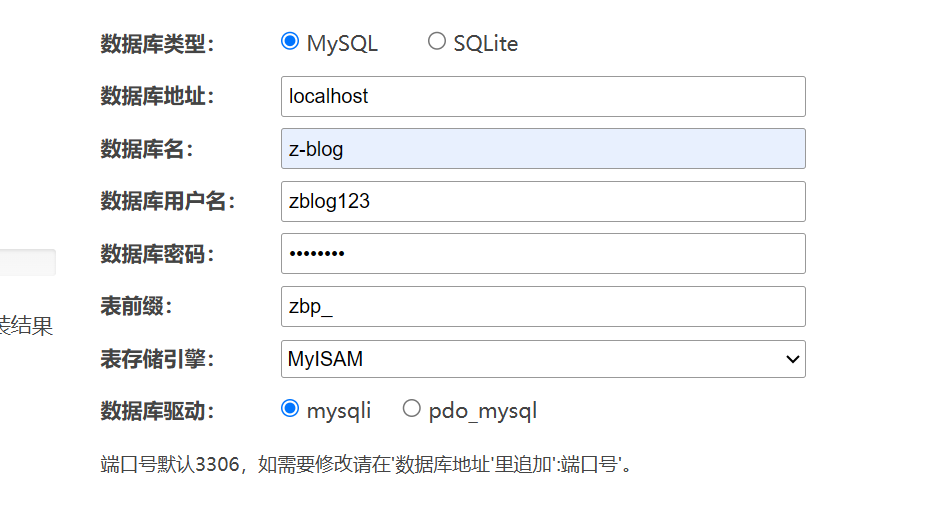This screenshot has width=951, height=516.
Task: Click the chevron arrow of the 表存储引擎 select
Action: tap(792, 359)
